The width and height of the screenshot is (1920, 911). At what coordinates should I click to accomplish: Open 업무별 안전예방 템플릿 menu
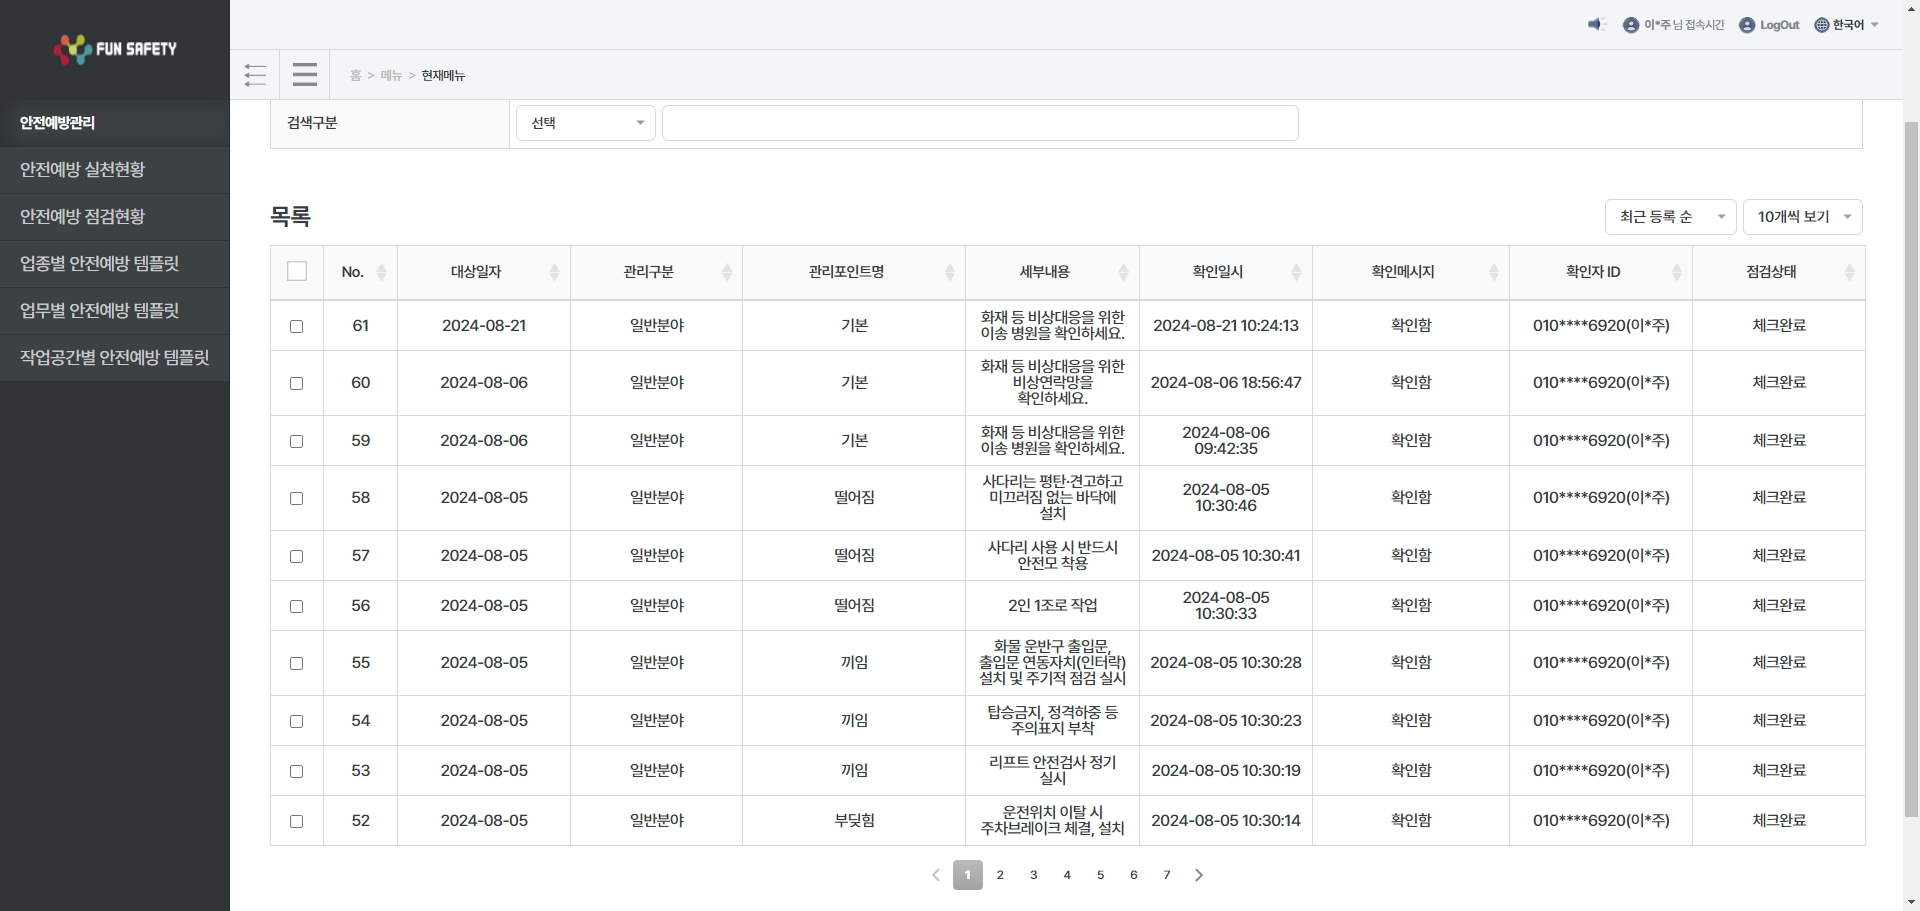[115, 311]
